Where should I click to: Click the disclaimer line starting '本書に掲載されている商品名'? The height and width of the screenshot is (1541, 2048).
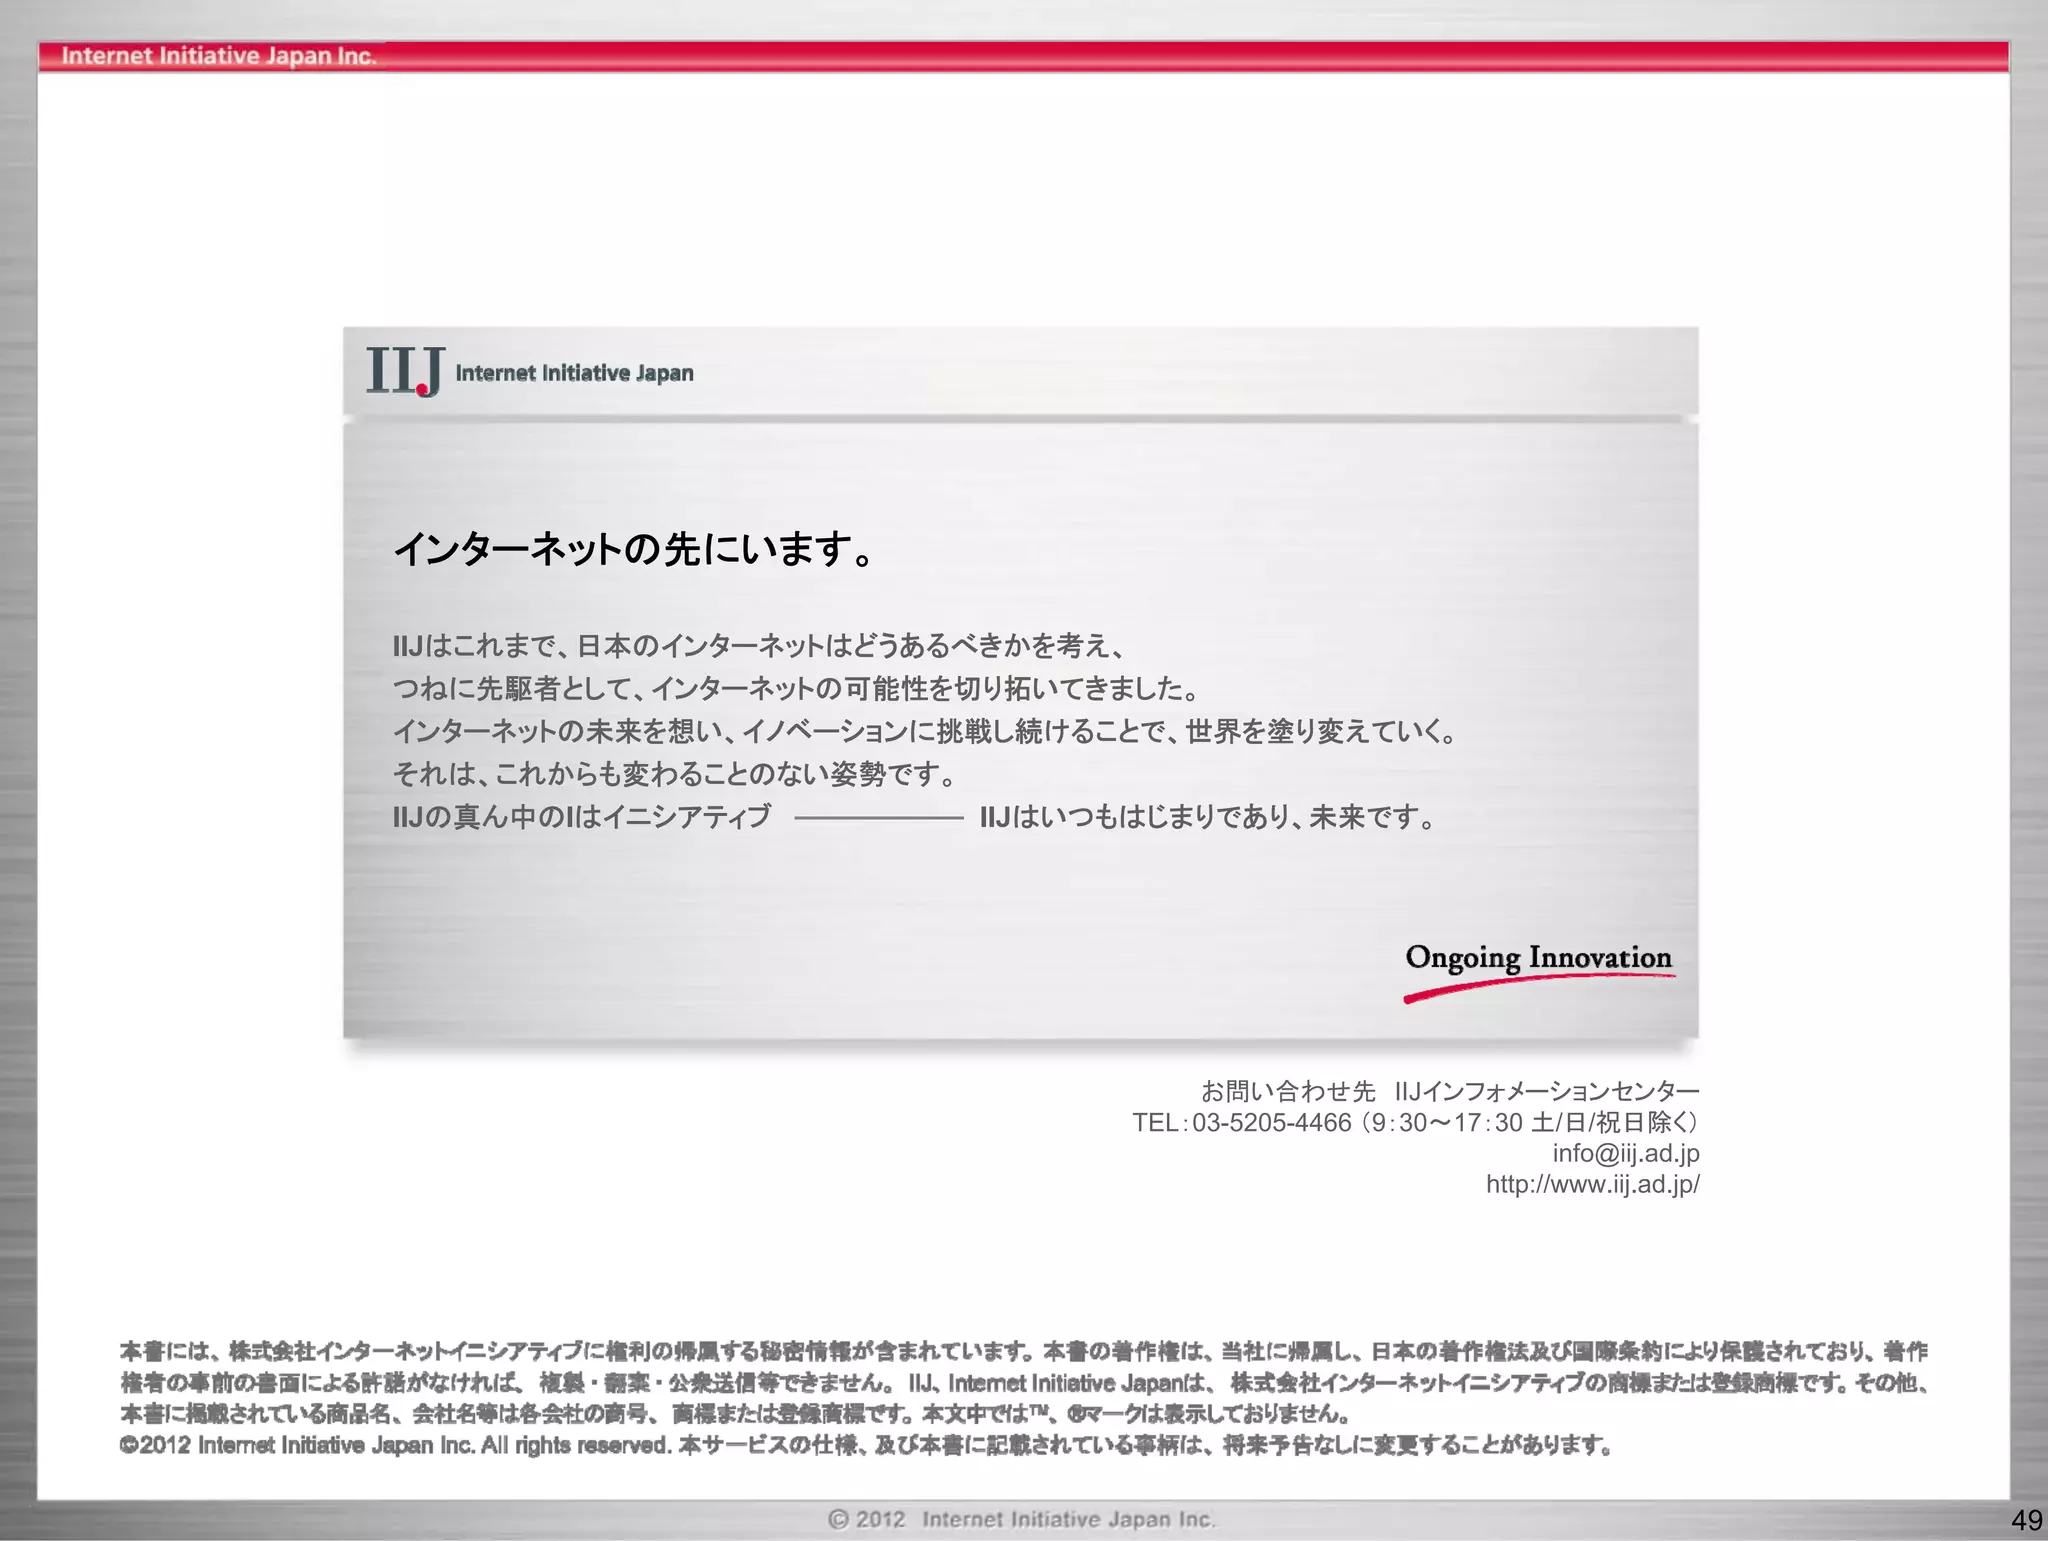click(736, 1414)
